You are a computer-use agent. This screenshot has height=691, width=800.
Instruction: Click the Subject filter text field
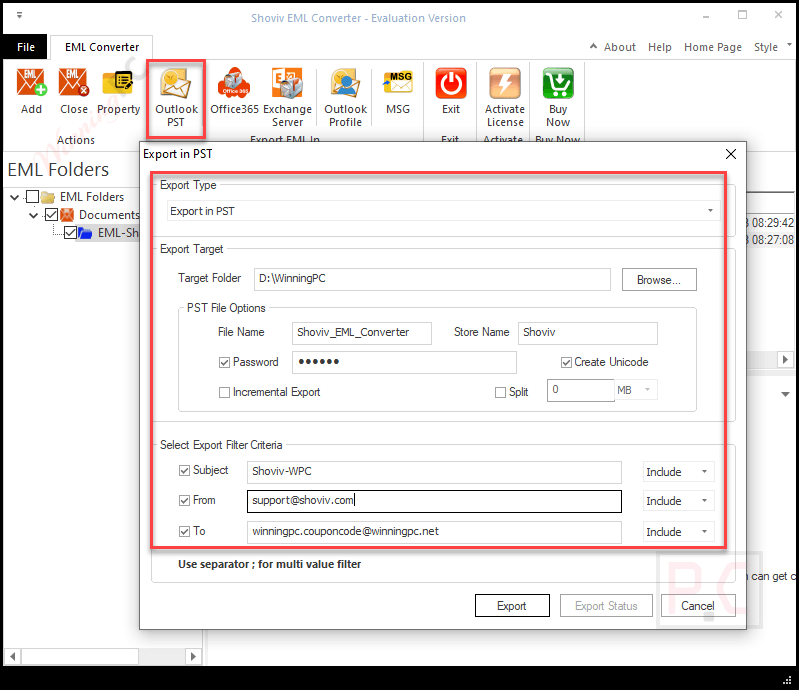point(434,472)
